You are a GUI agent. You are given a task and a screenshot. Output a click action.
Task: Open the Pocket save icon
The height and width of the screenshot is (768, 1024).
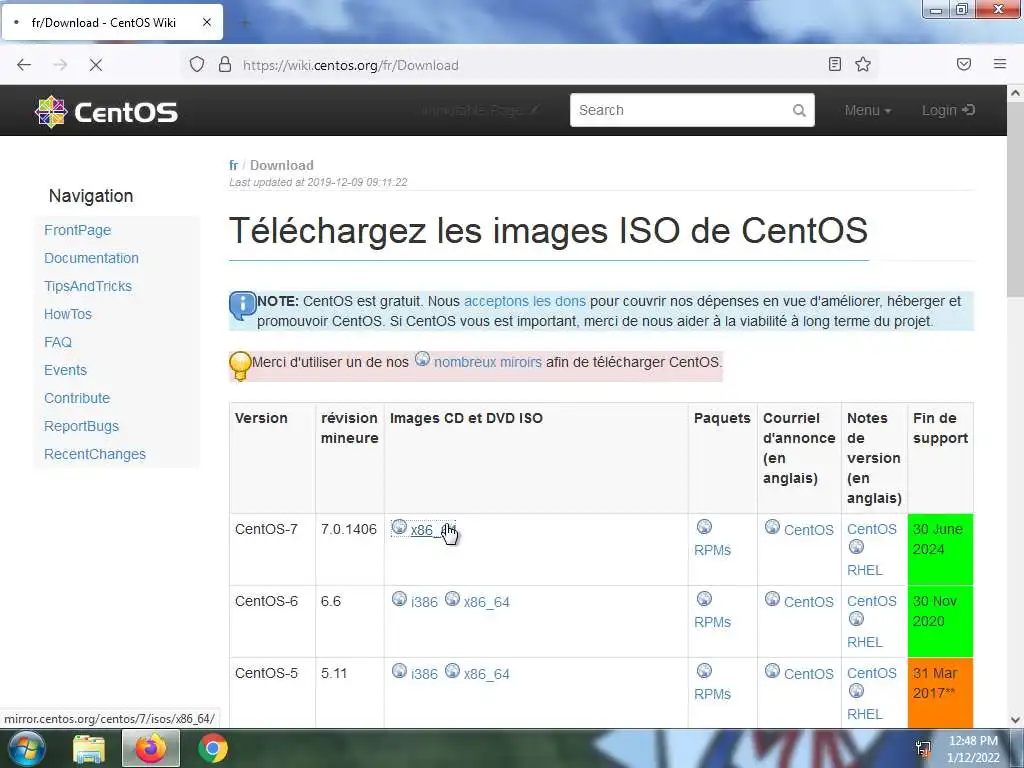[x=964, y=64]
